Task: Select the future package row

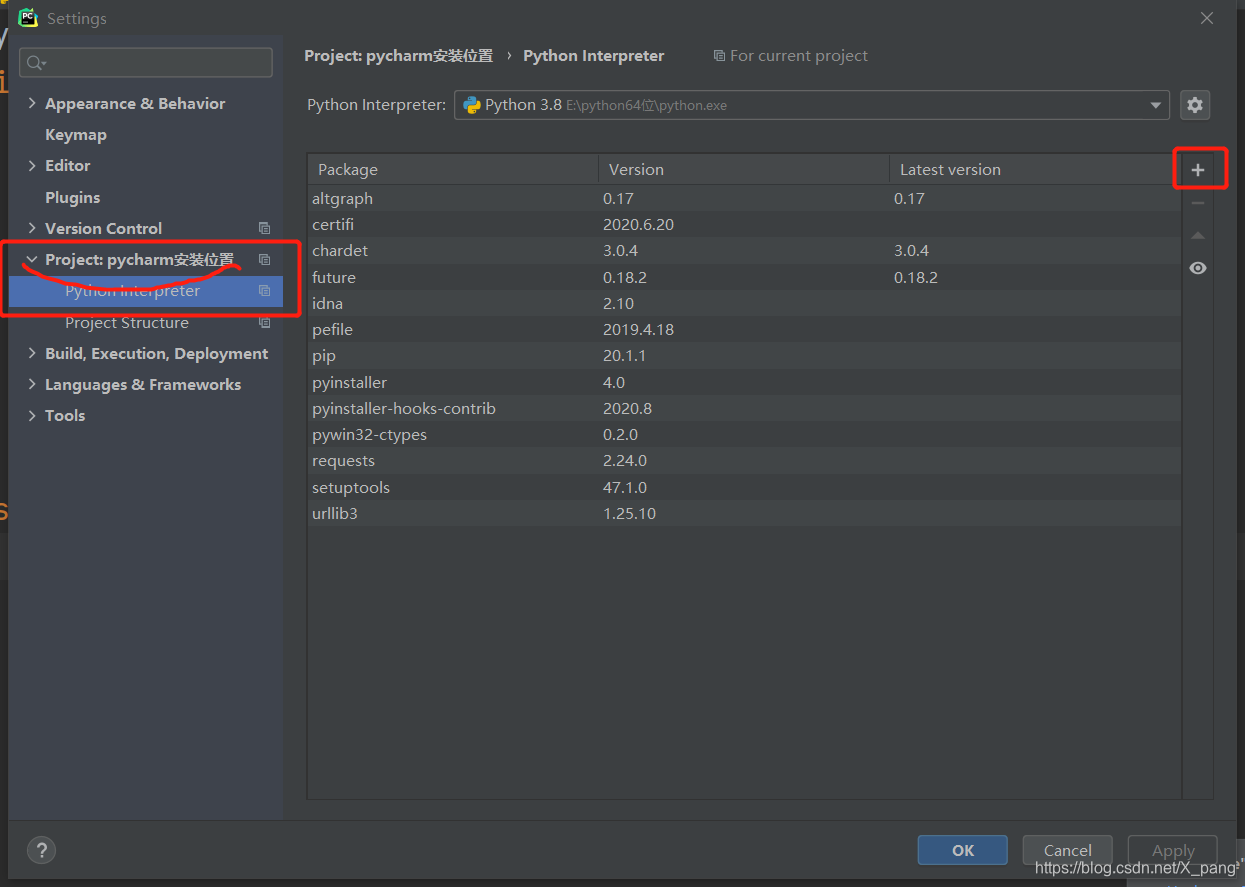Action: coord(744,277)
